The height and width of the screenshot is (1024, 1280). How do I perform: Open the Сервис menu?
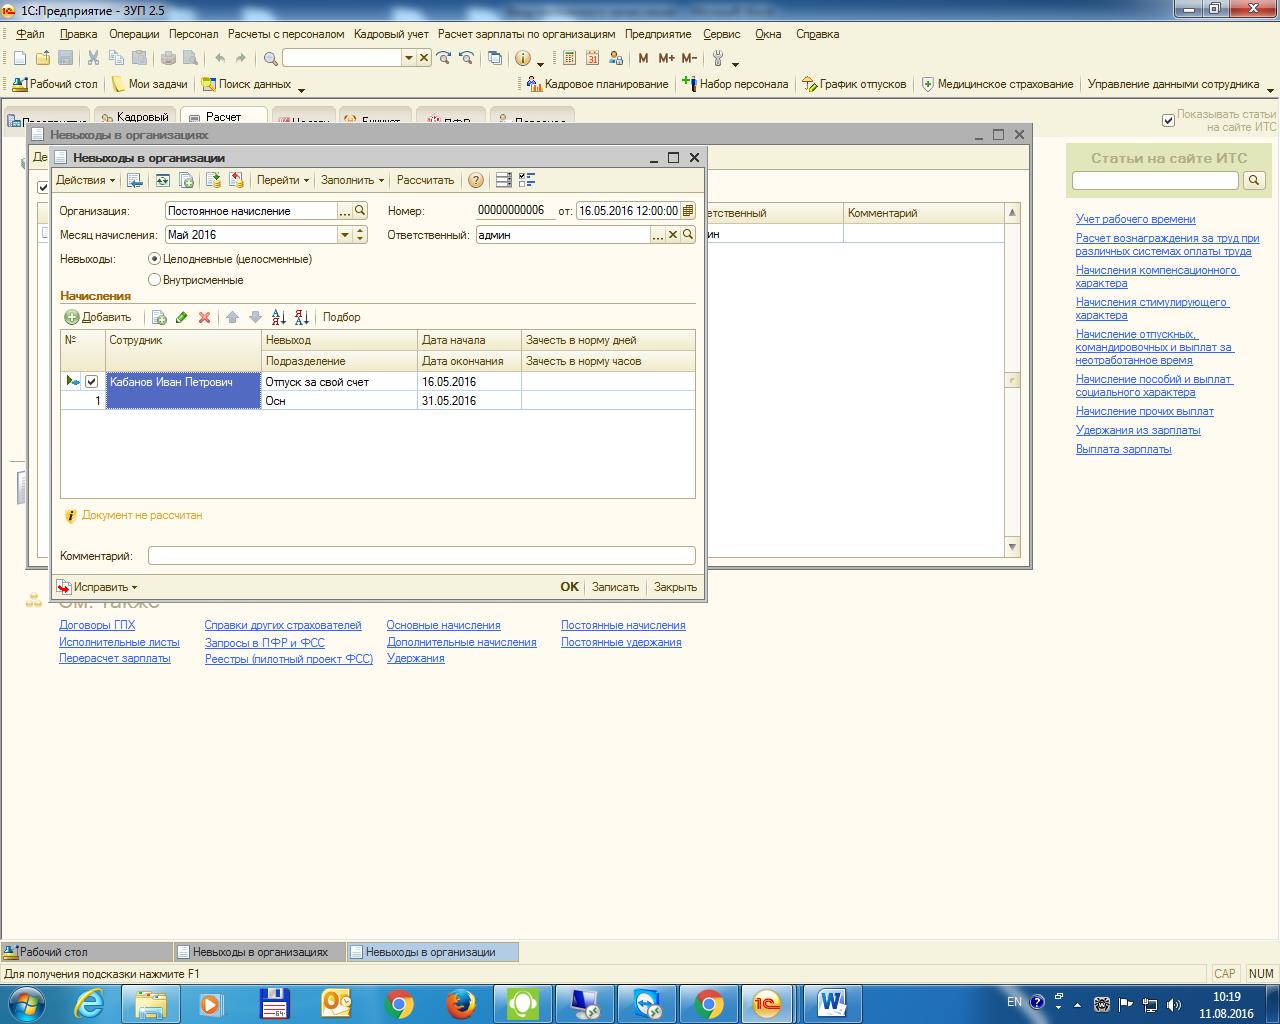[722, 34]
